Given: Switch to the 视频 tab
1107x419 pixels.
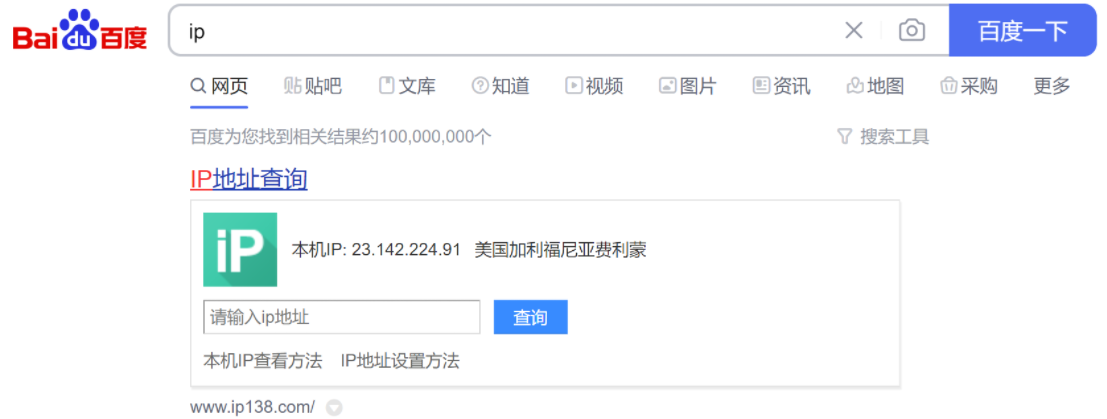Looking at the screenshot, I should 594,86.
